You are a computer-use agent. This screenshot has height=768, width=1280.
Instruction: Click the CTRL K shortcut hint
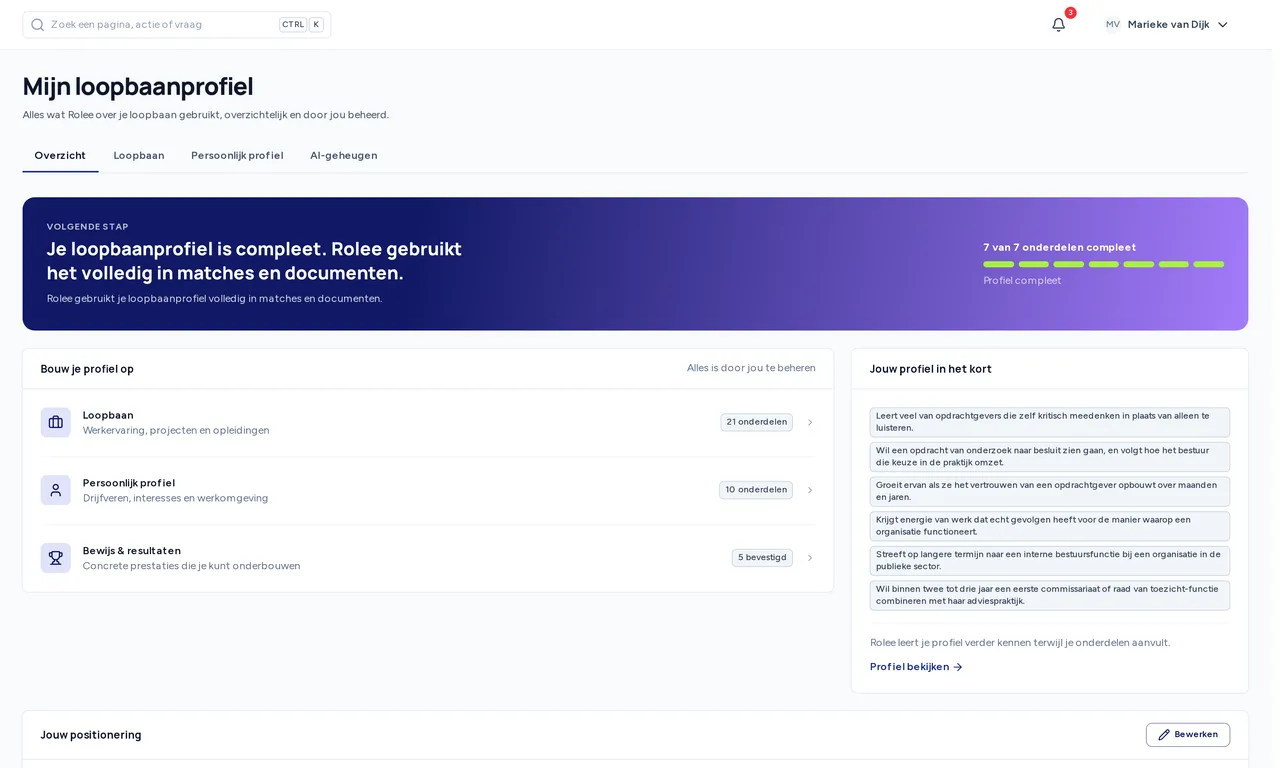[301, 25]
